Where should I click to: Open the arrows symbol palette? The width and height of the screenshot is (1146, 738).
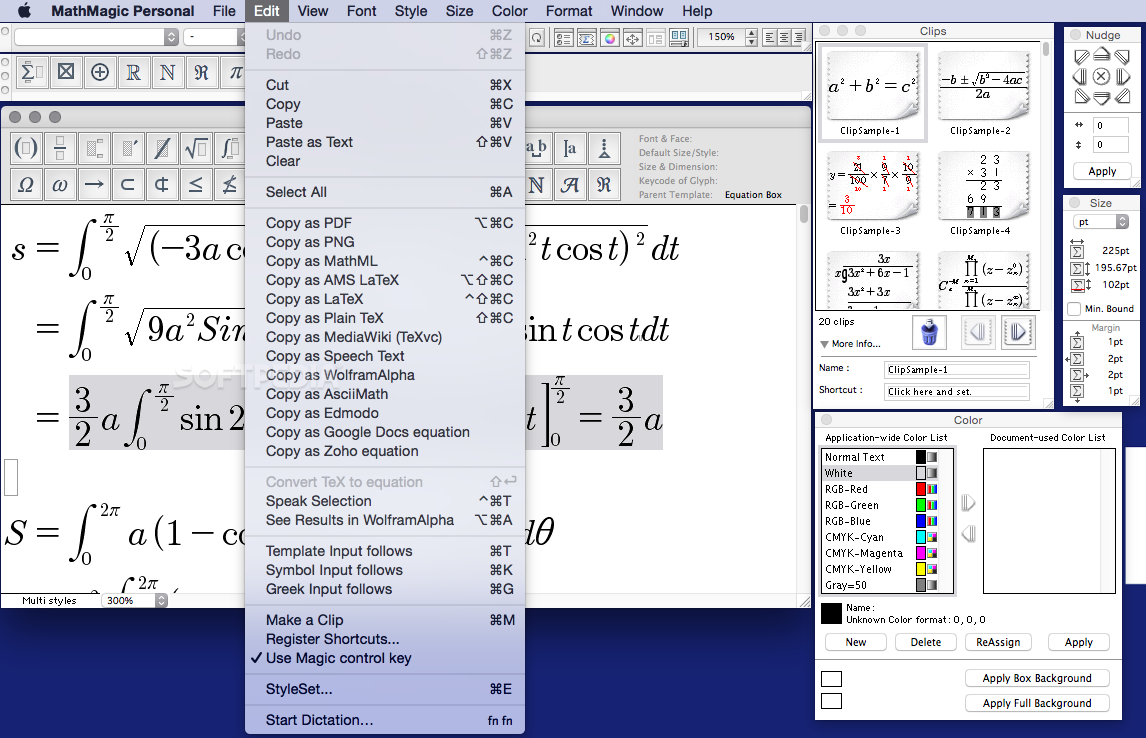(94, 184)
